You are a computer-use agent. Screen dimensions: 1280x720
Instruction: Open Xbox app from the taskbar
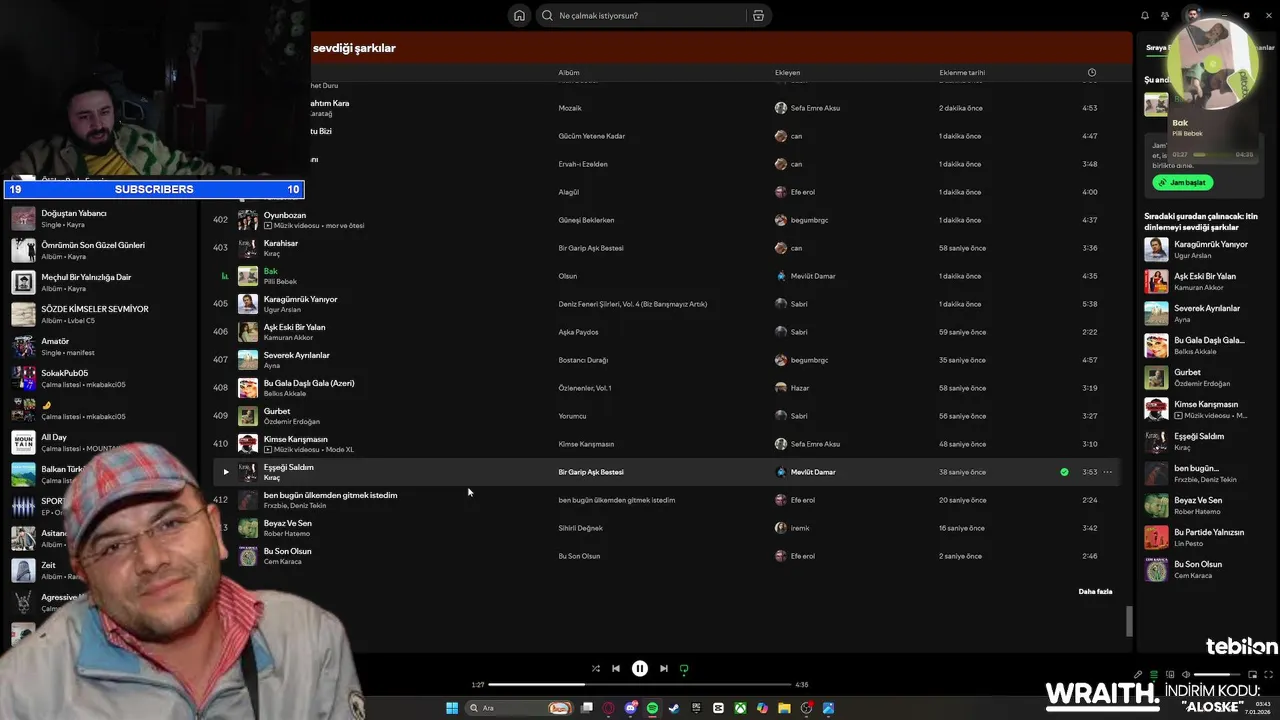pos(740,708)
